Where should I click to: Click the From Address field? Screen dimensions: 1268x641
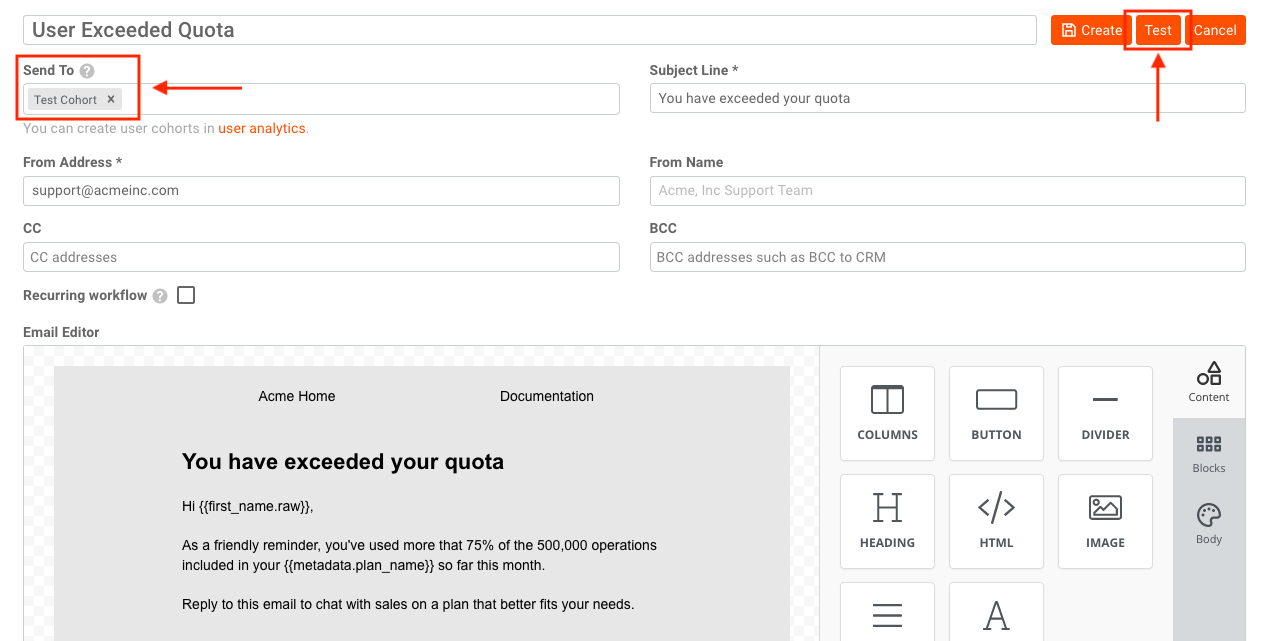(x=321, y=190)
